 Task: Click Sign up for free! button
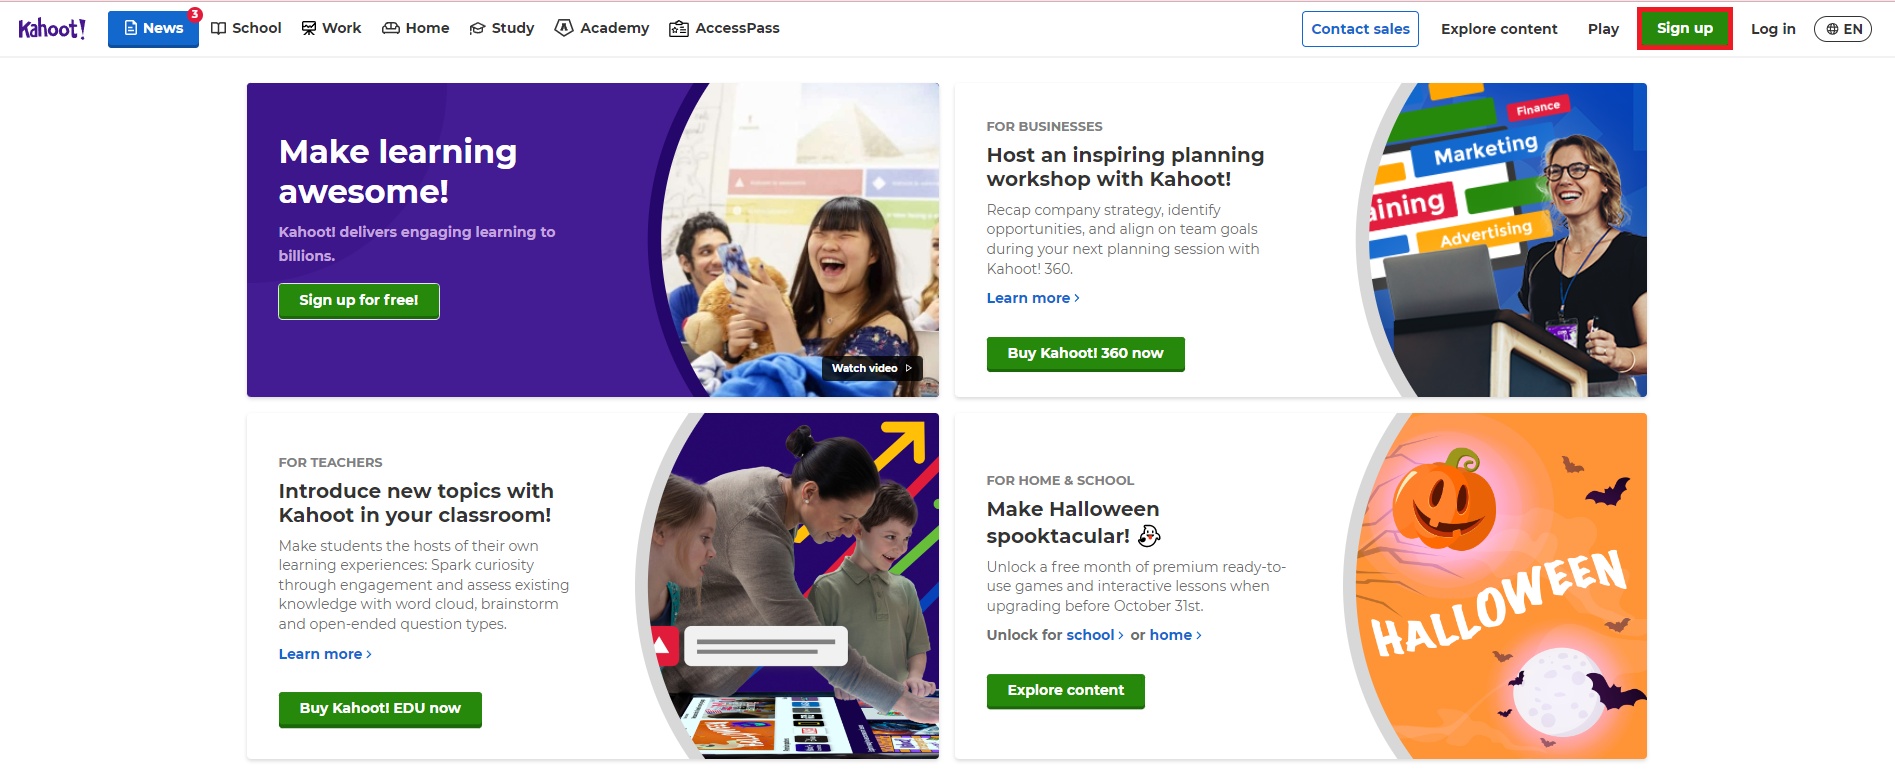tap(359, 301)
